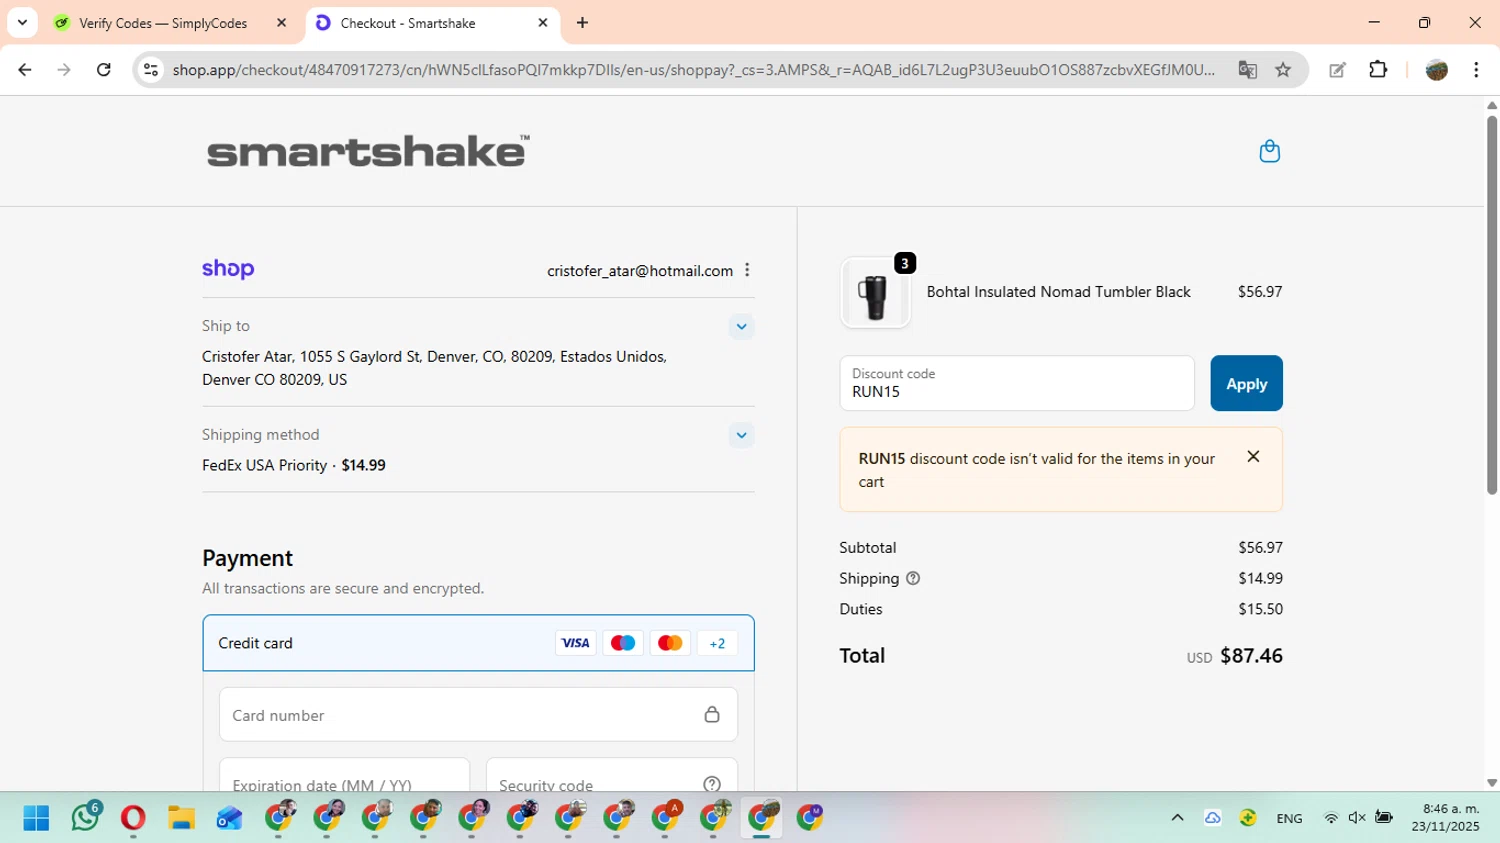
Task: Open the Wi-Fi network tray icon
Action: pyautogui.click(x=1330, y=818)
